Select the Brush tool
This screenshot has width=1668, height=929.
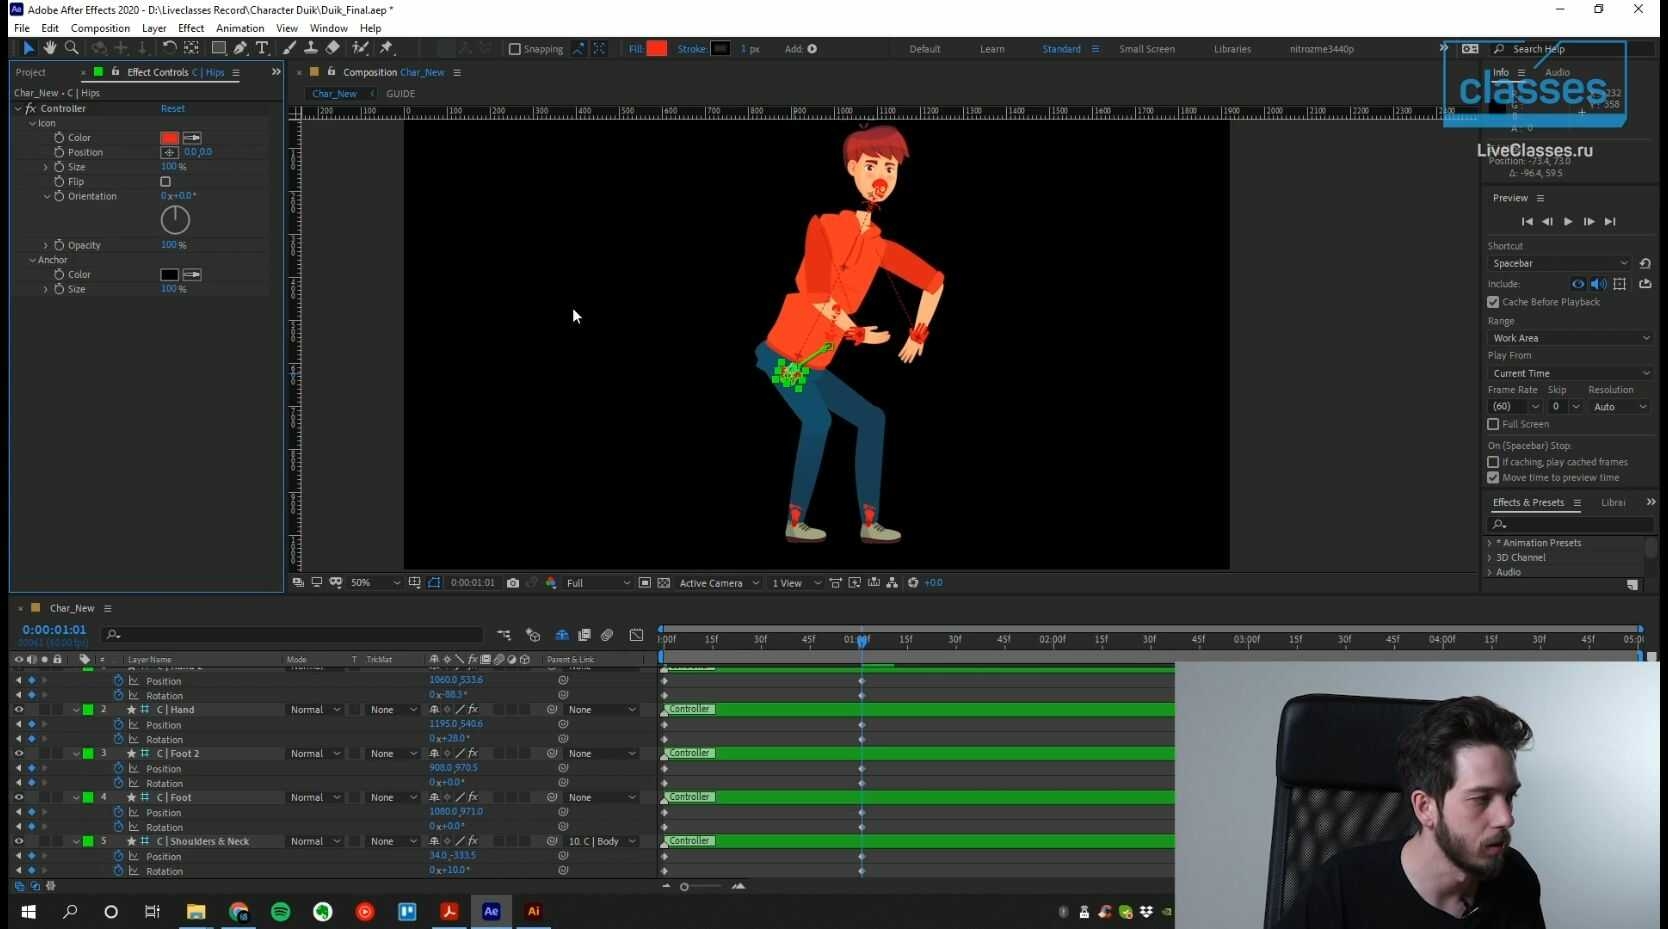pyautogui.click(x=289, y=48)
